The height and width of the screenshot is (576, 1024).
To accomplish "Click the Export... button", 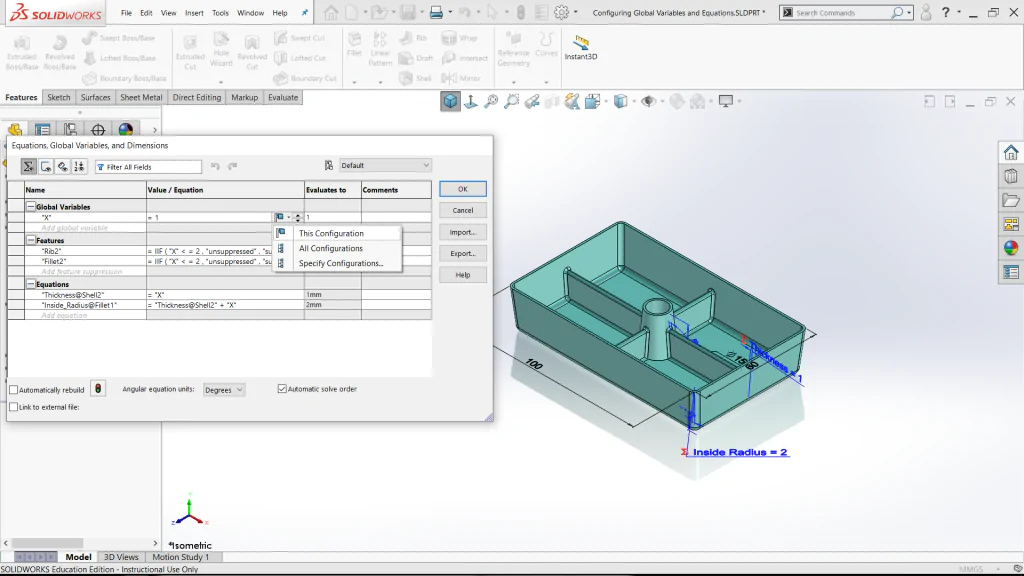I will [462, 253].
